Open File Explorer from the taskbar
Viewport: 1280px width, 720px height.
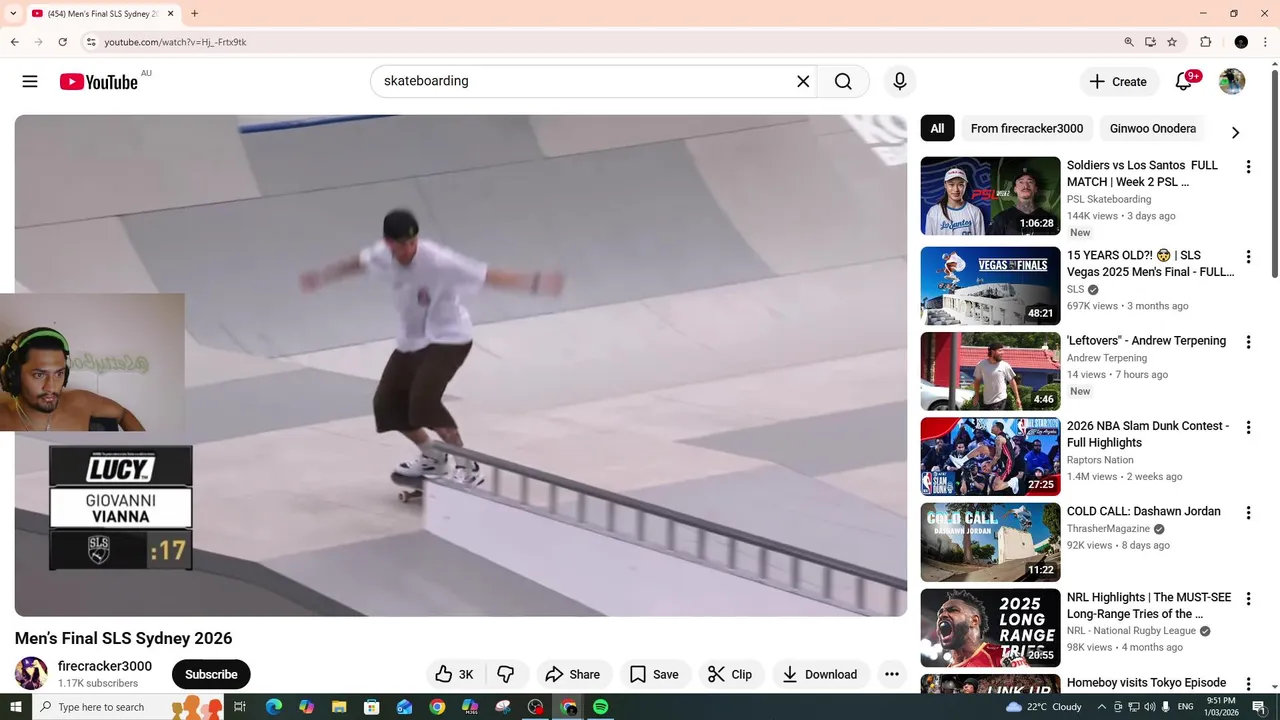pyautogui.click(x=339, y=707)
